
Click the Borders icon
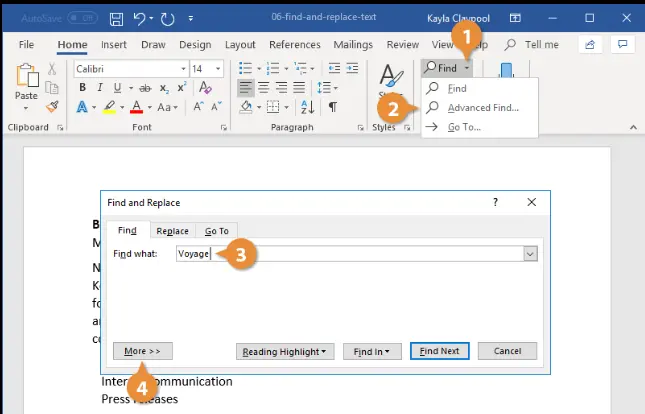[x=273, y=107]
